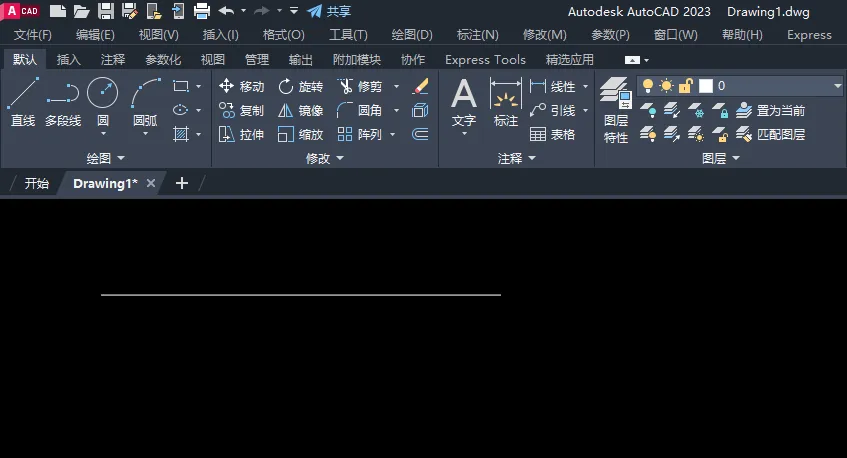Activate the Rotate (旋转) tool
The height and width of the screenshot is (458, 847).
tap(300, 86)
